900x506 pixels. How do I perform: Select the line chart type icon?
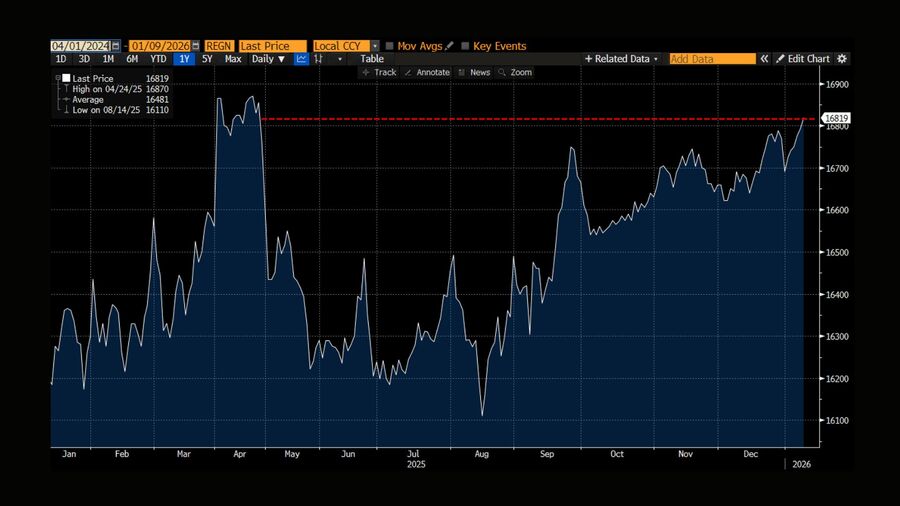click(x=300, y=59)
